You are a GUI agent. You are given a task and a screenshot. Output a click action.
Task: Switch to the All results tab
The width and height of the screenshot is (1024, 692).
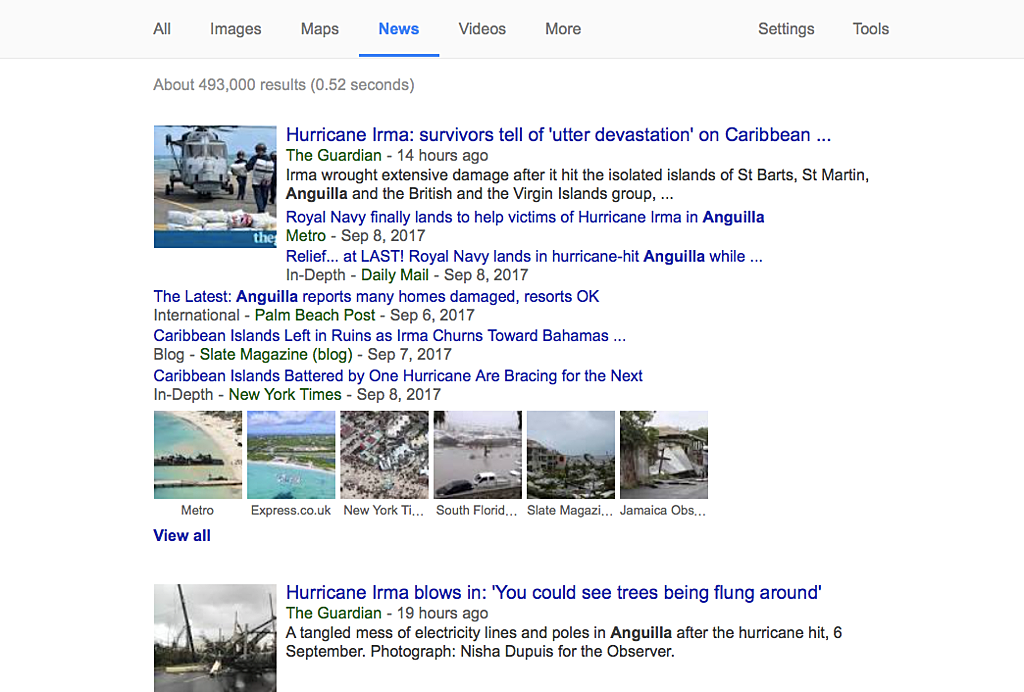(162, 29)
